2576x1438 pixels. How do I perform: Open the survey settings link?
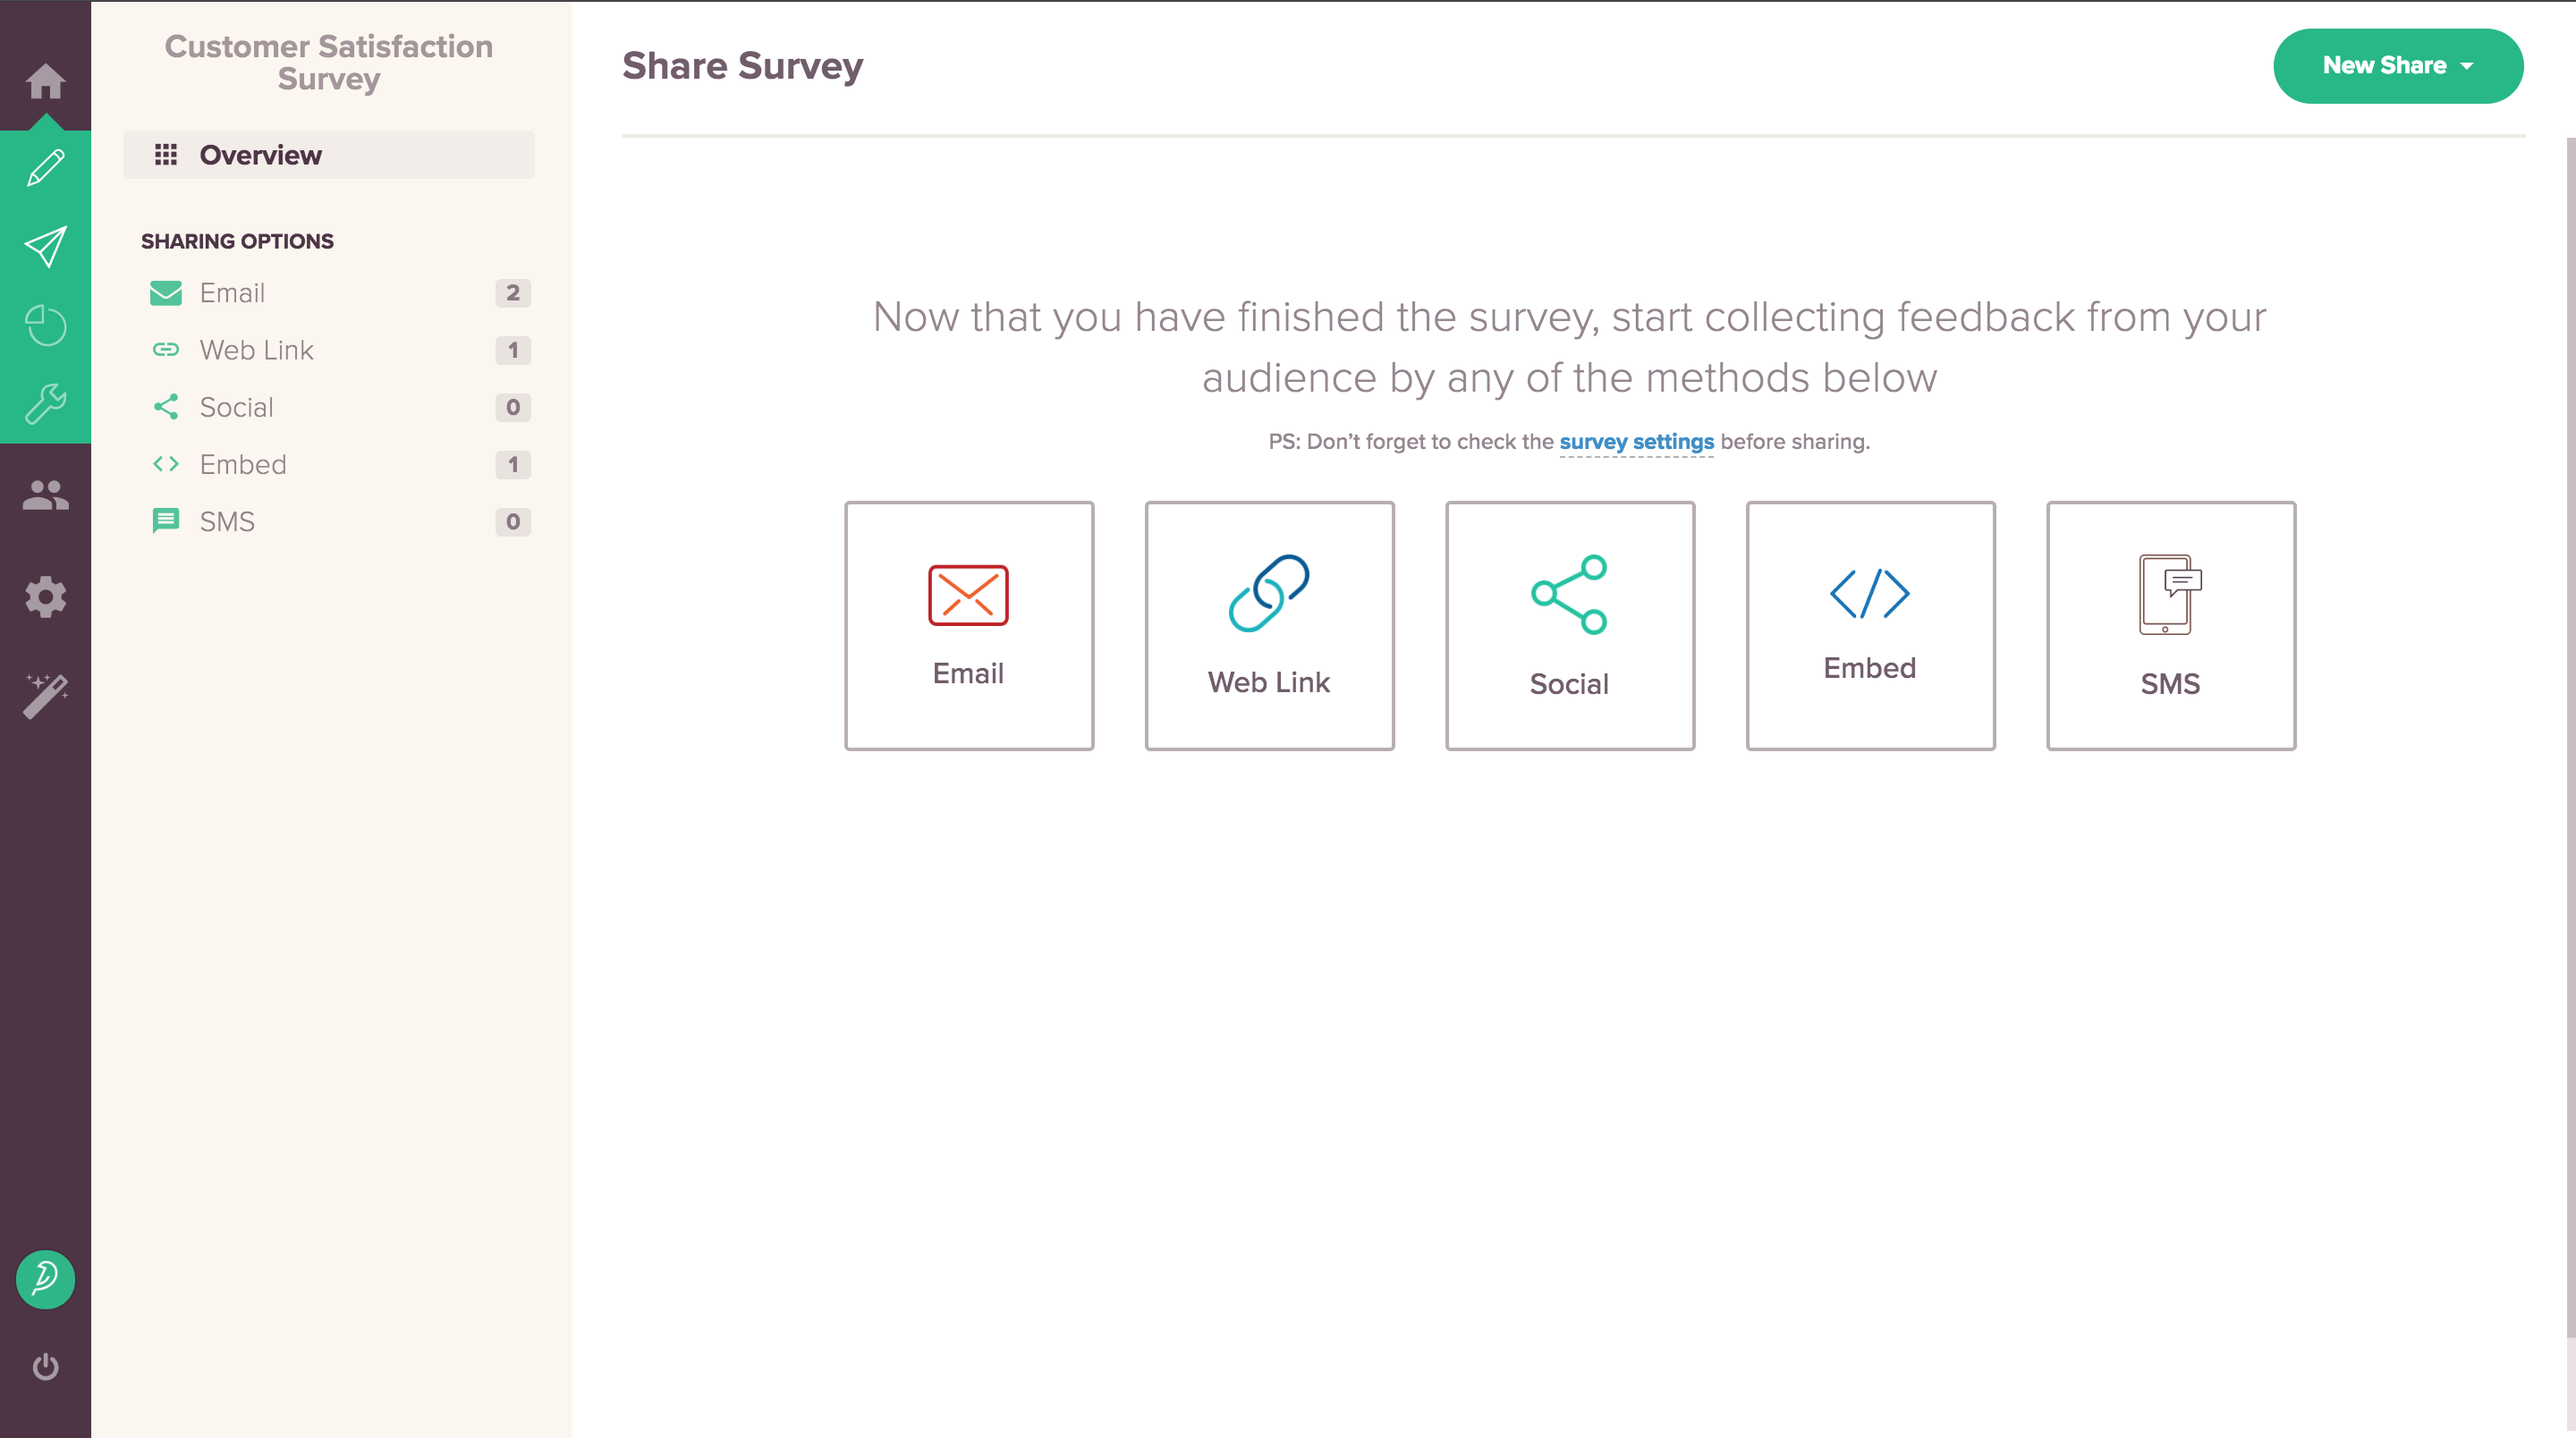coord(1636,442)
